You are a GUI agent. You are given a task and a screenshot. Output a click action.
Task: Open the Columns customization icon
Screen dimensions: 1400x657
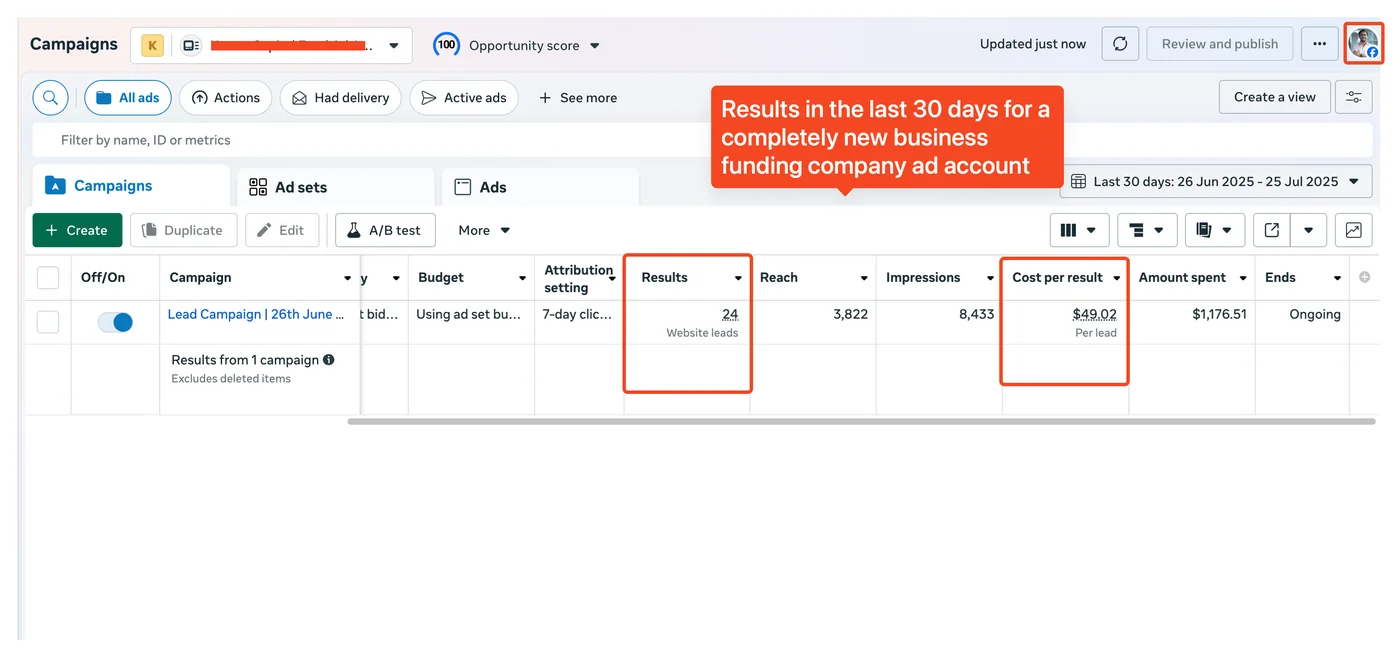pyautogui.click(x=1079, y=230)
